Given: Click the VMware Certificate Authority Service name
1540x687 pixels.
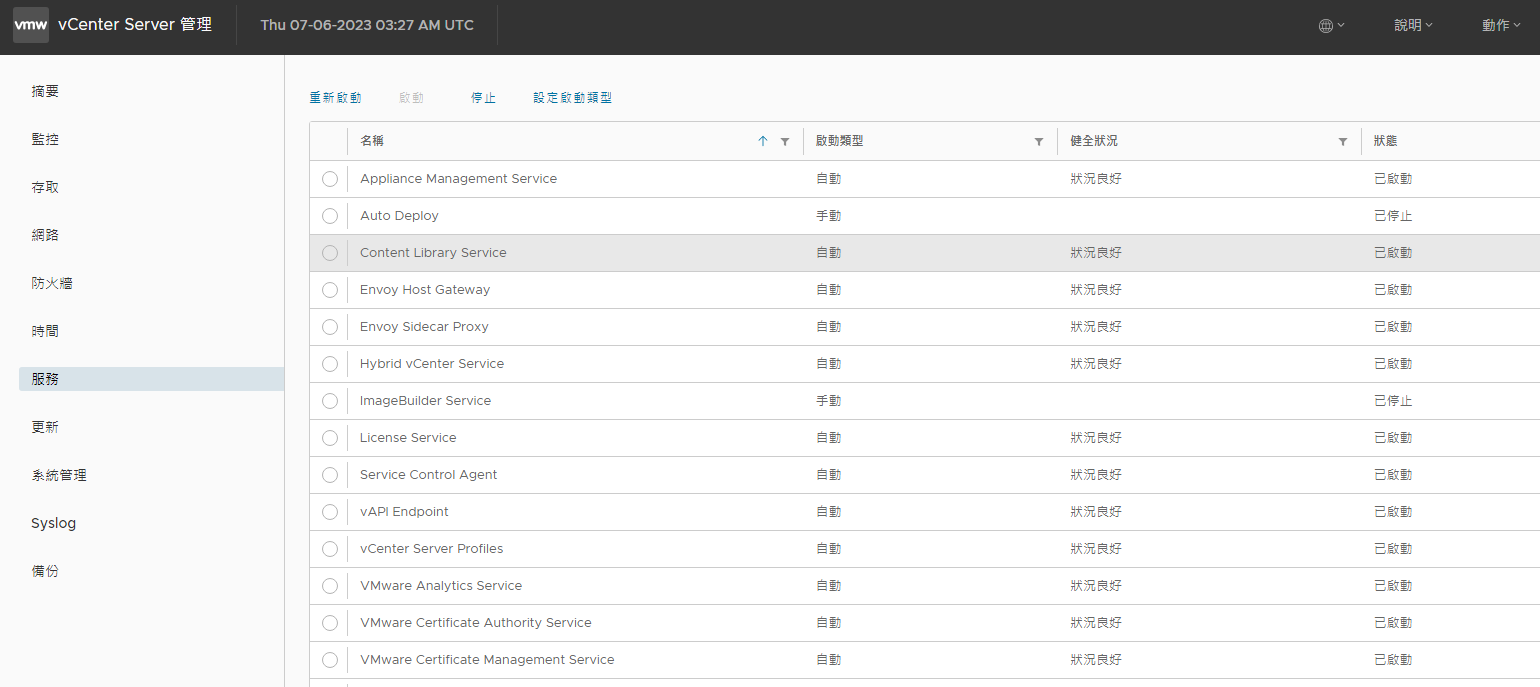Looking at the screenshot, I should [x=476, y=623].
